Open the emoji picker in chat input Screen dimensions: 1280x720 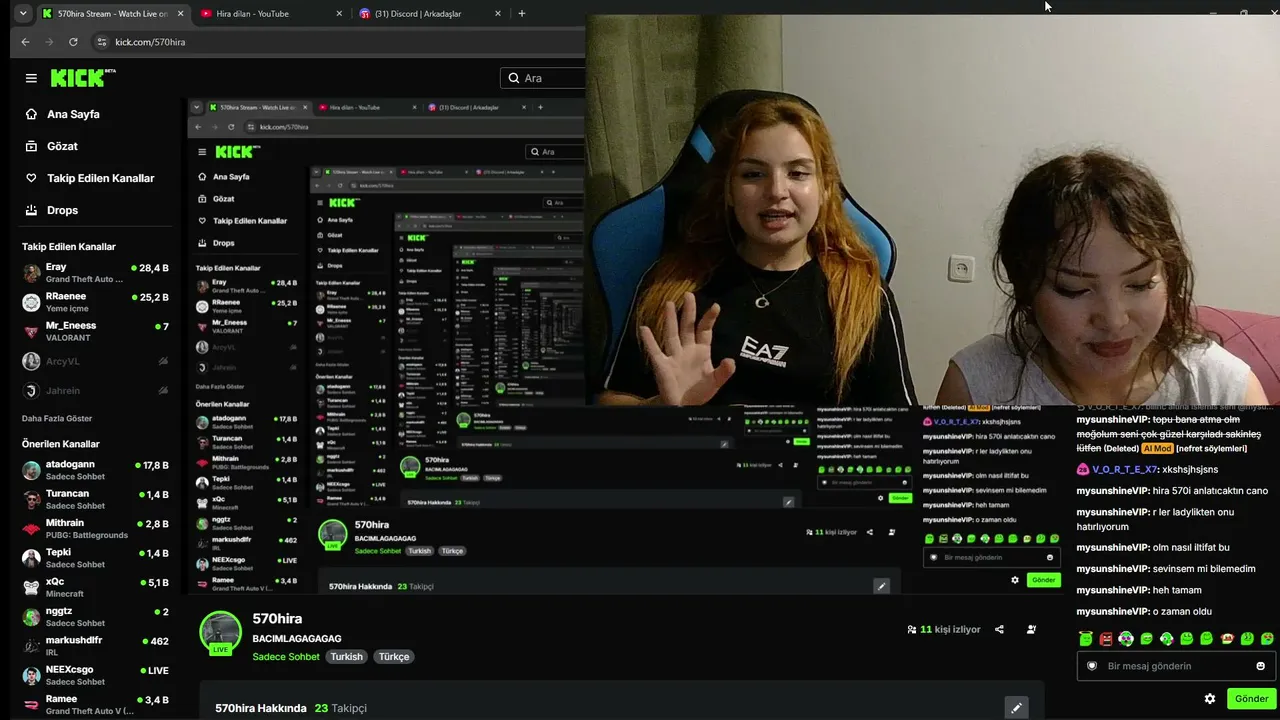point(1260,666)
